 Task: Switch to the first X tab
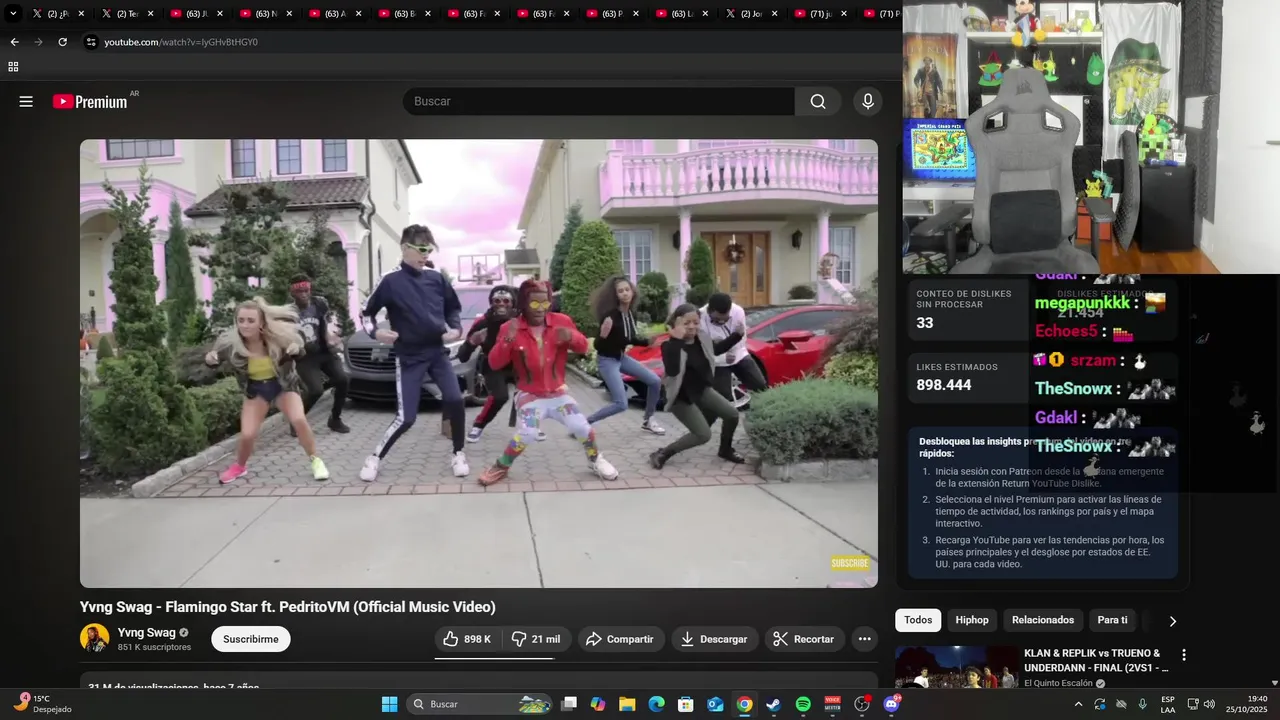click(x=55, y=14)
